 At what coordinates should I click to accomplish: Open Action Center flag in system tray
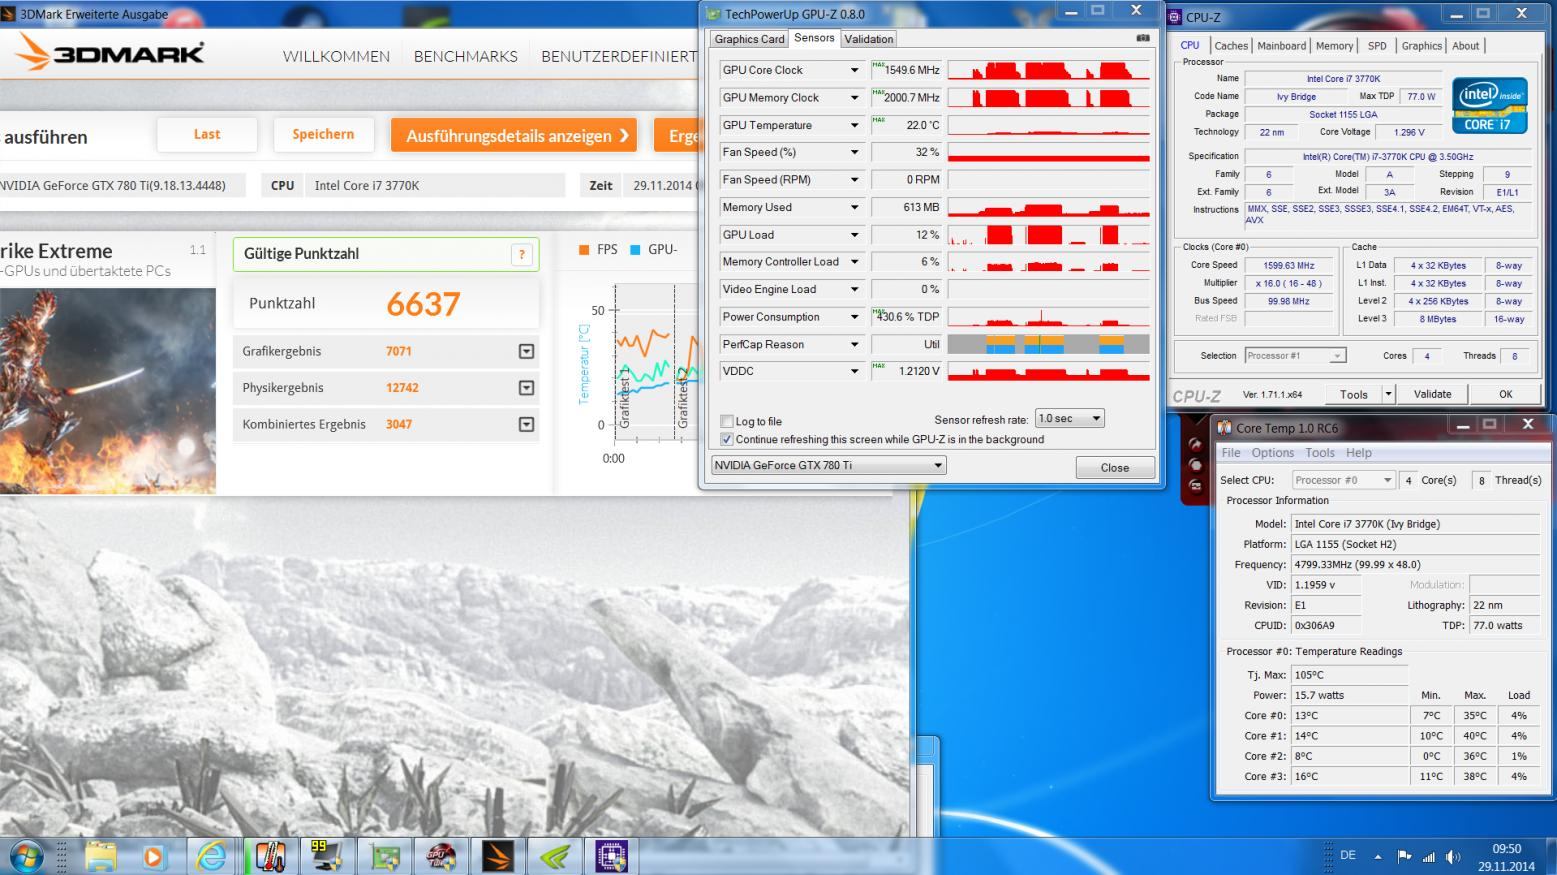pyautogui.click(x=1404, y=856)
